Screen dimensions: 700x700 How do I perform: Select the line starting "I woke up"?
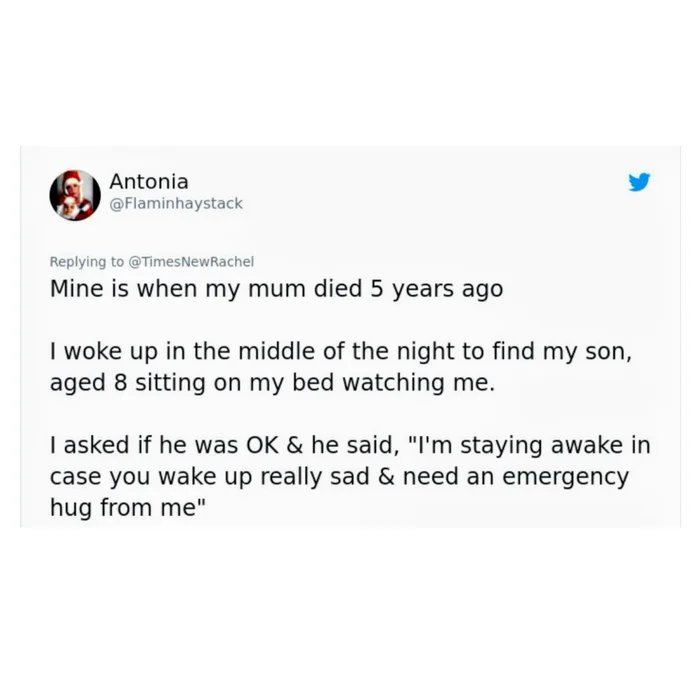click(x=341, y=352)
